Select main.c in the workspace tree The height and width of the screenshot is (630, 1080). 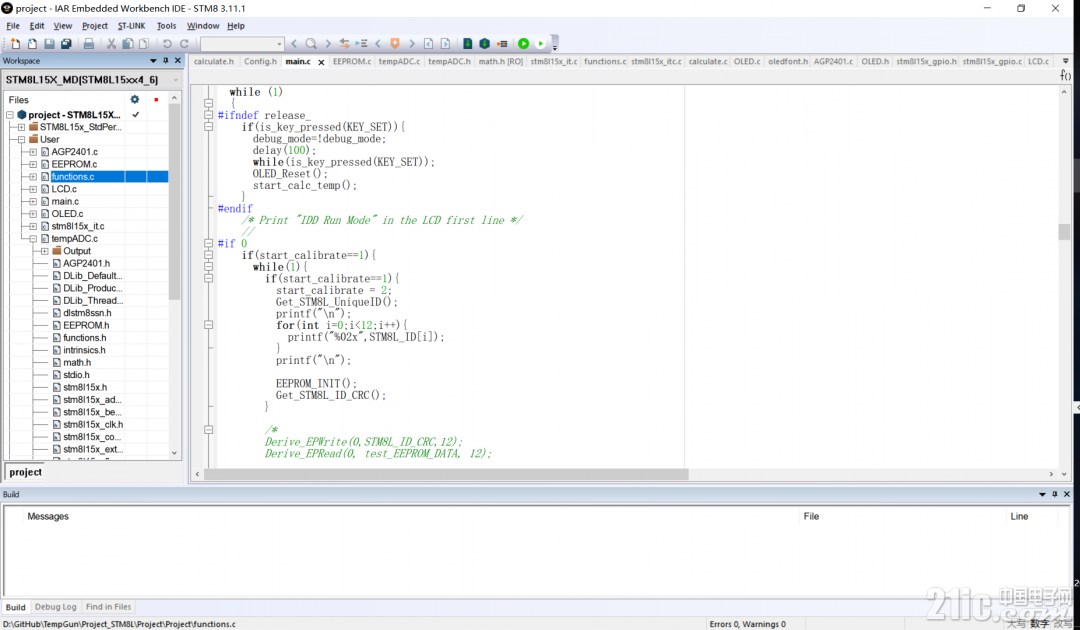65,202
